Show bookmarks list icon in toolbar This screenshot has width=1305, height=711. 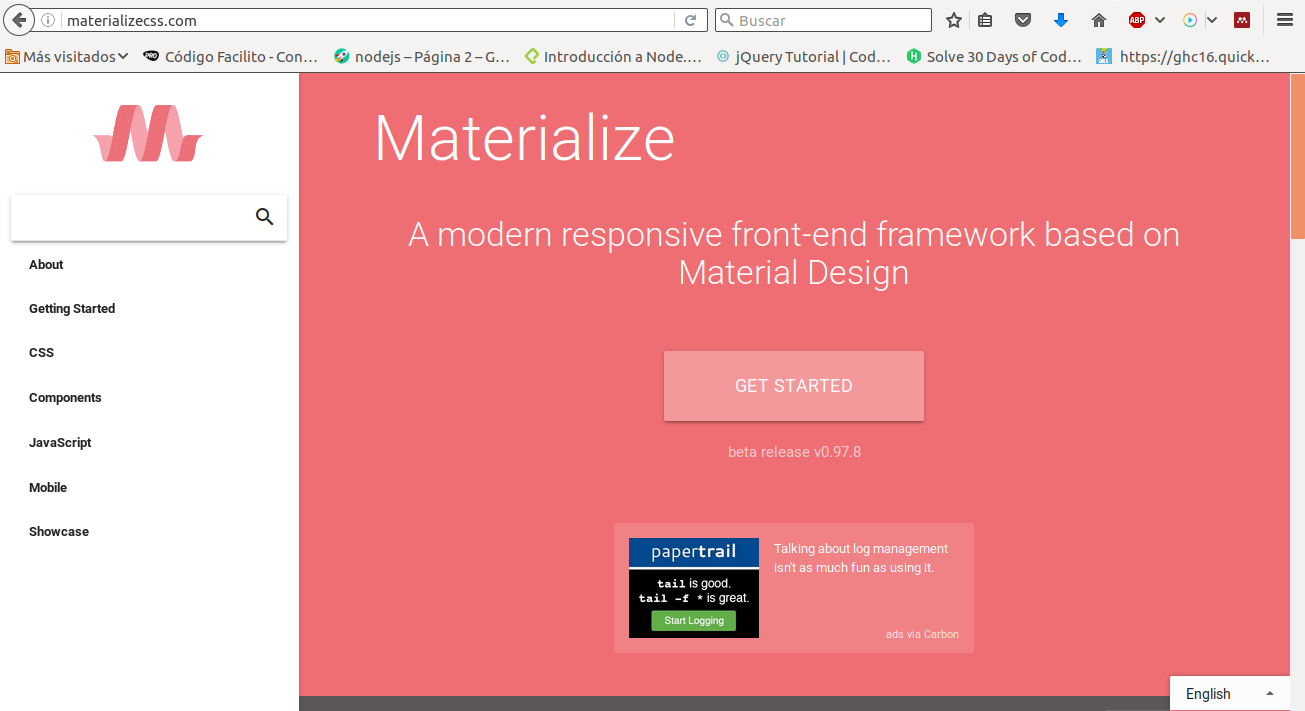coord(985,20)
